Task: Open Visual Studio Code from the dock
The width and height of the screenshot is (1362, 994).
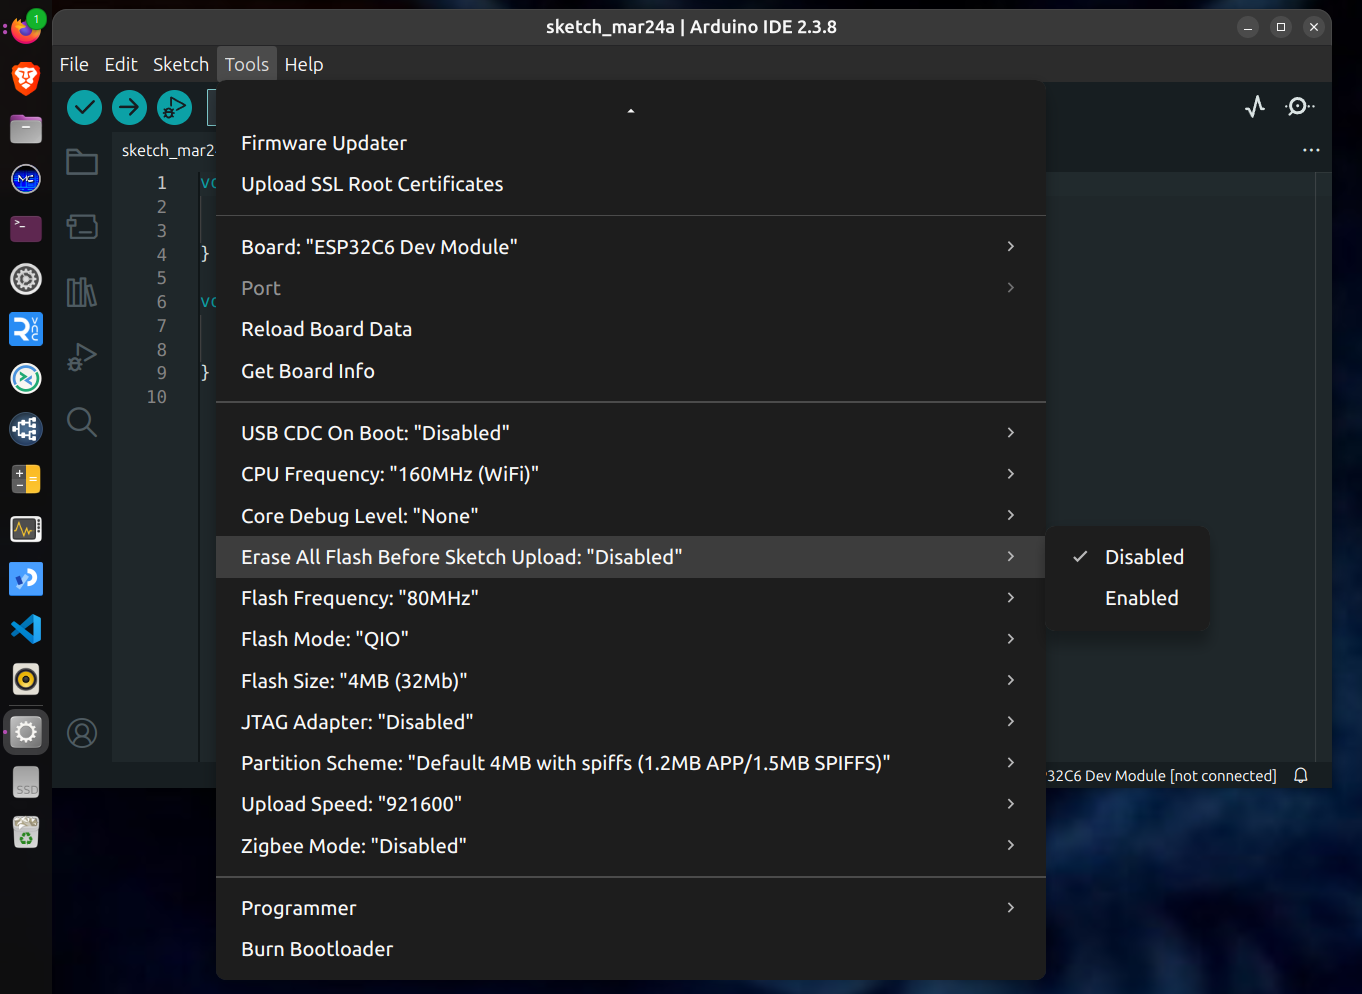Action: pyautogui.click(x=26, y=629)
